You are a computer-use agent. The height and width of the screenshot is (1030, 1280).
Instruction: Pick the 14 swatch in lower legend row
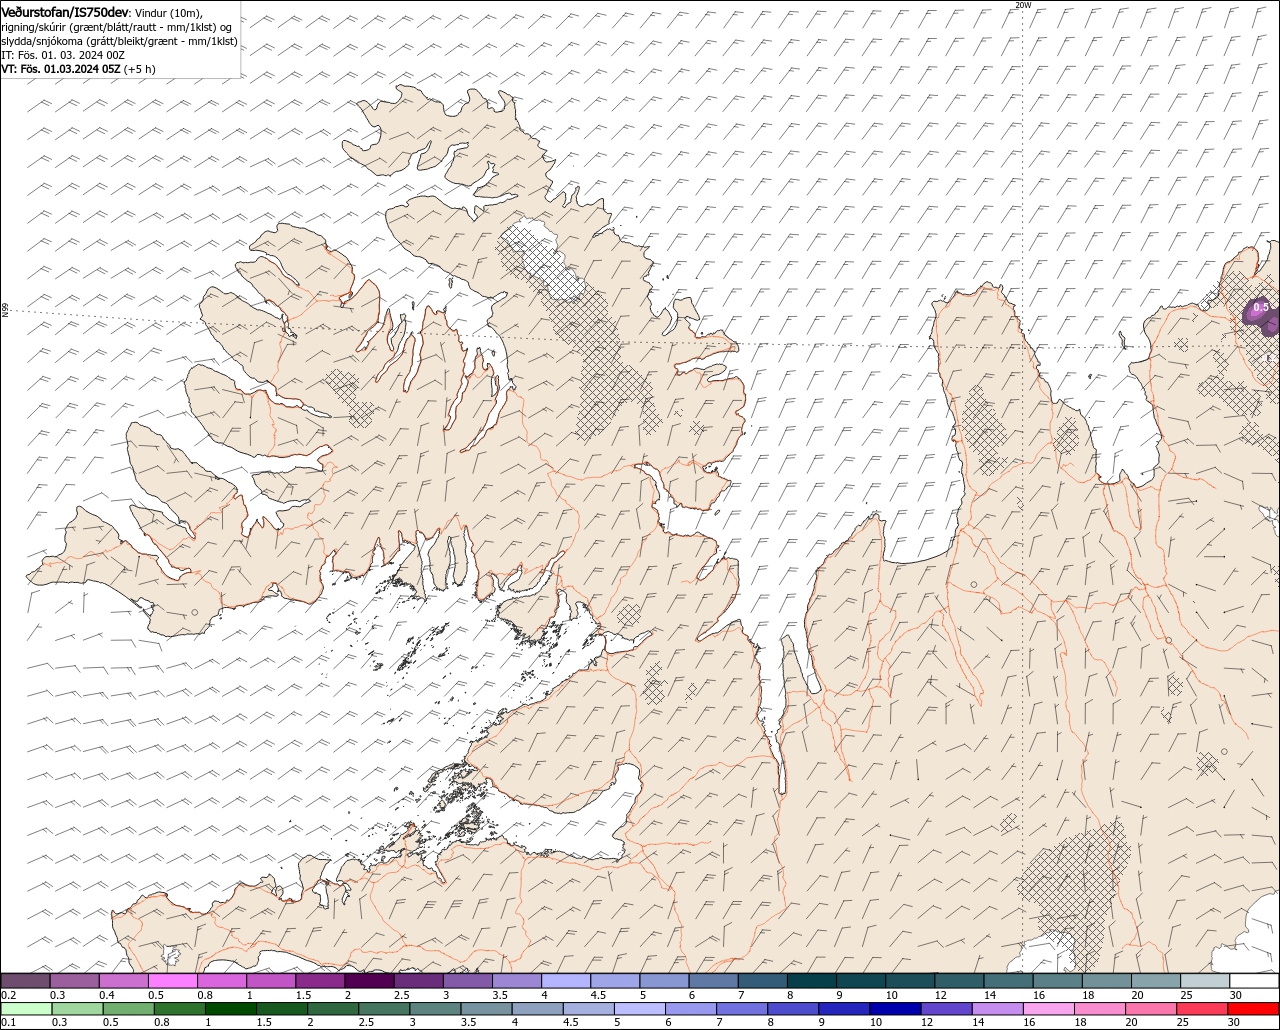pyautogui.click(x=998, y=1008)
